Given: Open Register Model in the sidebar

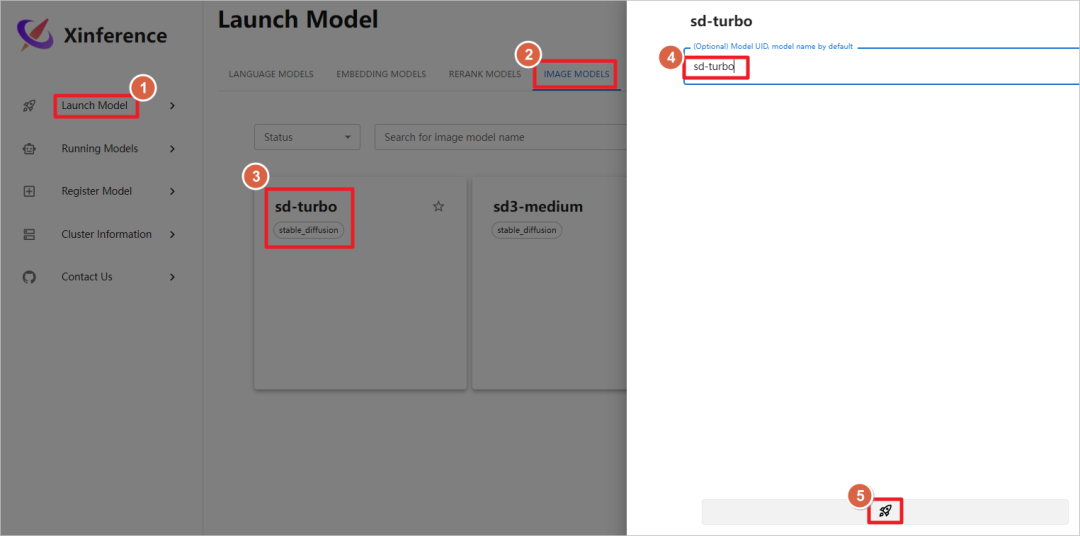Looking at the screenshot, I should tap(96, 192).
